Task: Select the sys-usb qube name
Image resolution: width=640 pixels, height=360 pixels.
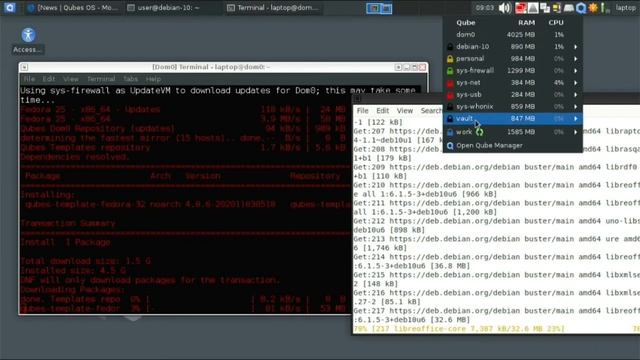Action: (x=469, y=95)
